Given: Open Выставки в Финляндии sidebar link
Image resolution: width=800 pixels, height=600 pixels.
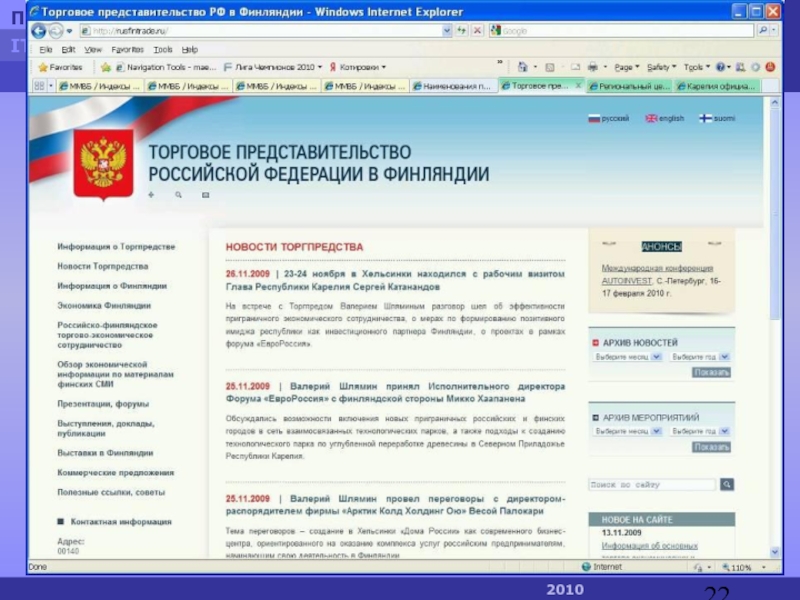Looking at the screenshot, I should [x=105, y=453].
